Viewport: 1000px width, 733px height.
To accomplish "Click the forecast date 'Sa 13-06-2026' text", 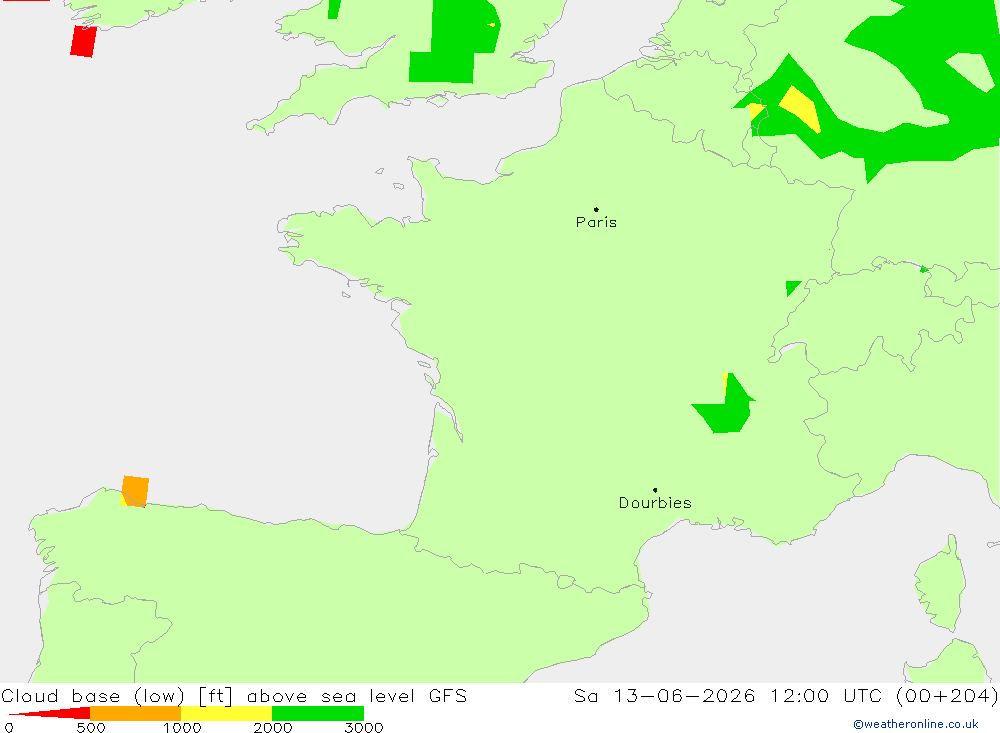I will [665, 695].
